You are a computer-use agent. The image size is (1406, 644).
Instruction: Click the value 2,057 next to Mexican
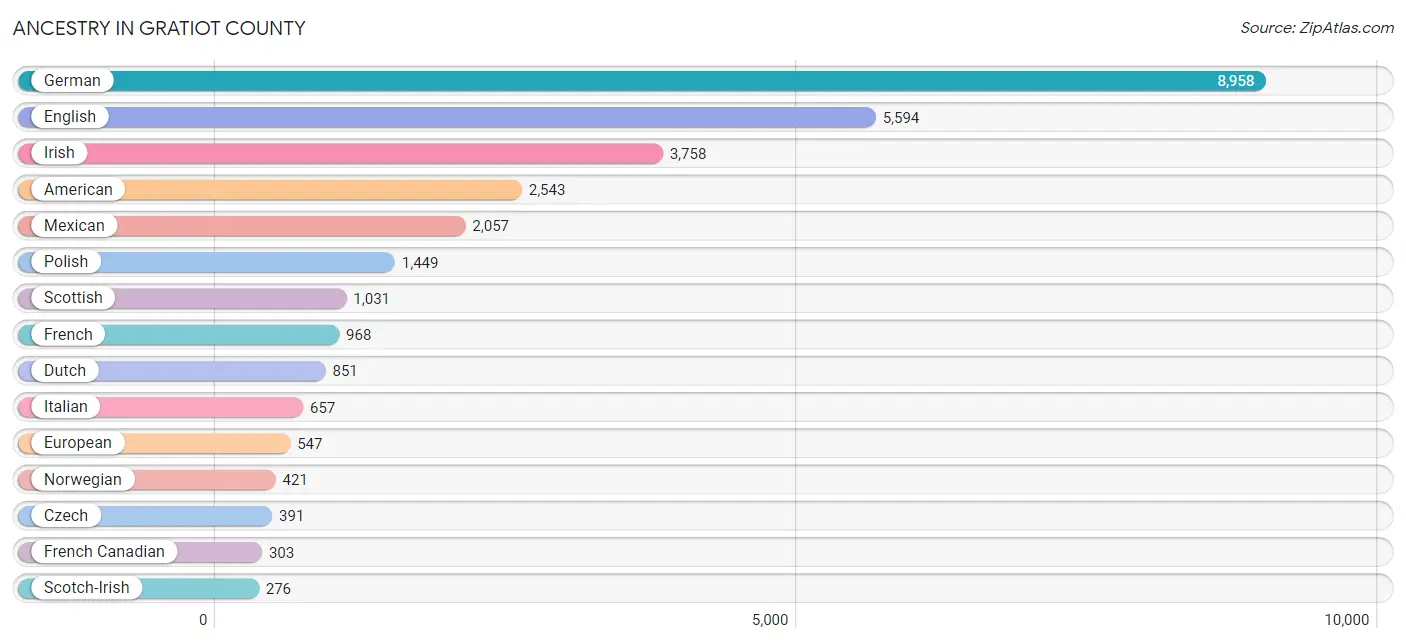click(491, 226)
